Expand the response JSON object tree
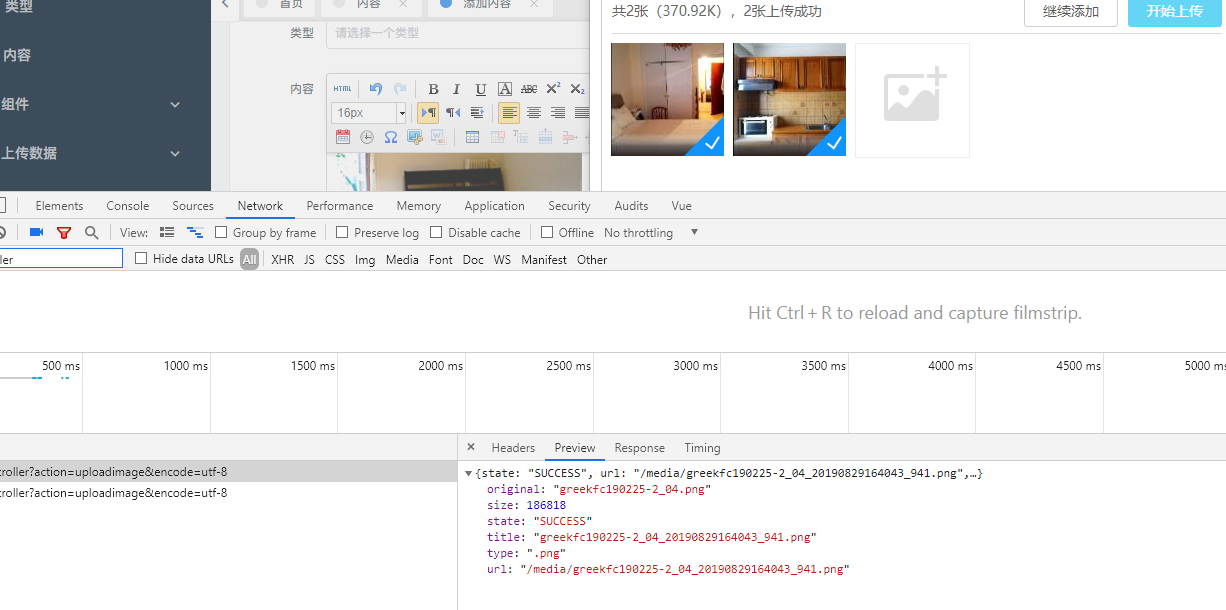This screenshot has height=610, width=1226. [x=469, y=473]
